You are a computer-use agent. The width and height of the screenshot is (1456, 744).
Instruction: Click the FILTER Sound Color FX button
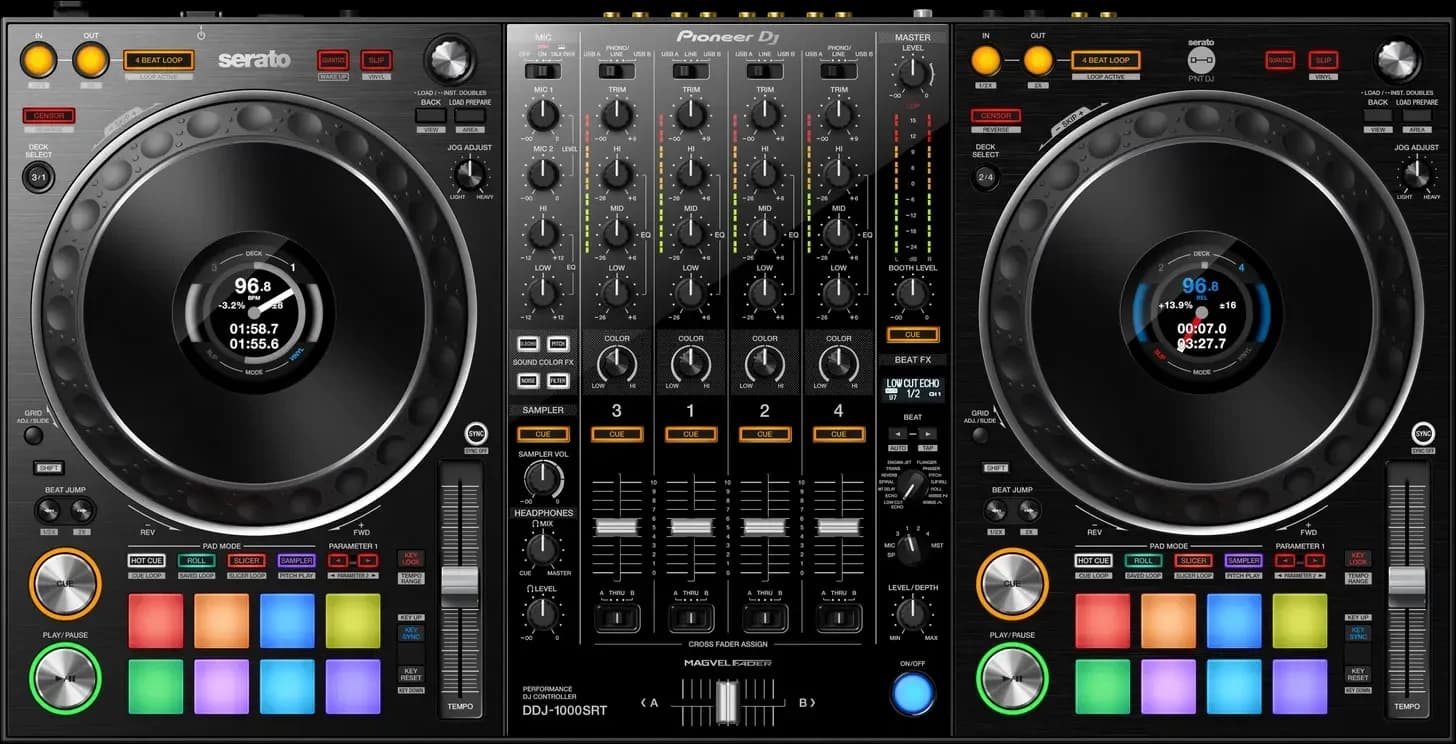[x=558, y=381]
